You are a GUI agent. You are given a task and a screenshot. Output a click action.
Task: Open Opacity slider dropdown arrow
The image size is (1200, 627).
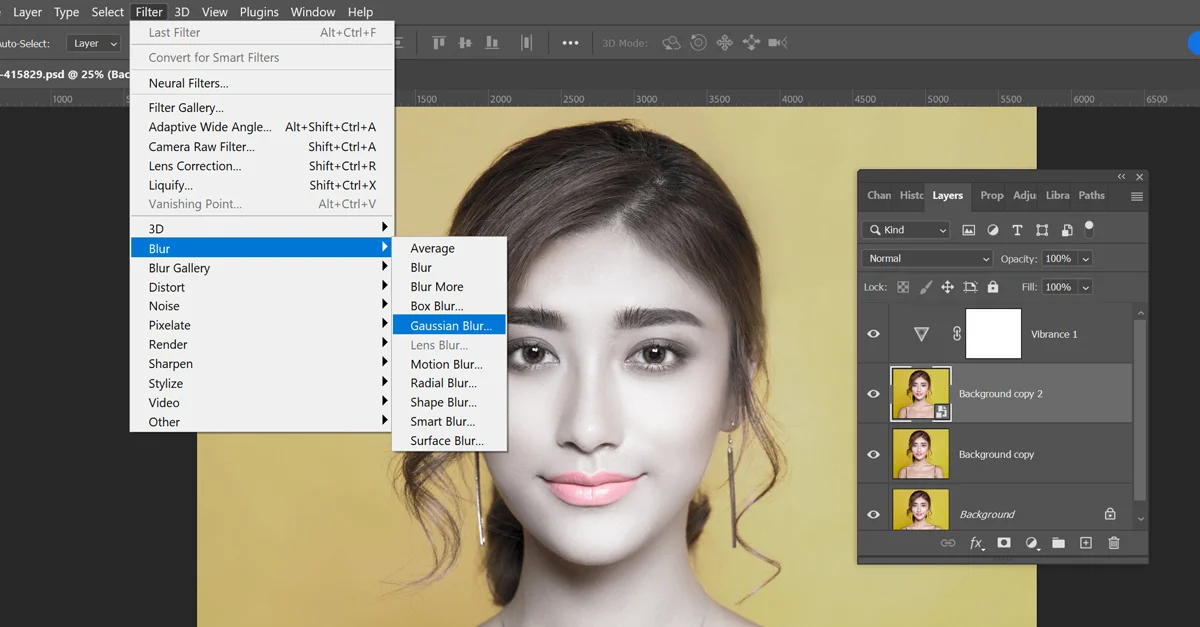click(1085, 259)
